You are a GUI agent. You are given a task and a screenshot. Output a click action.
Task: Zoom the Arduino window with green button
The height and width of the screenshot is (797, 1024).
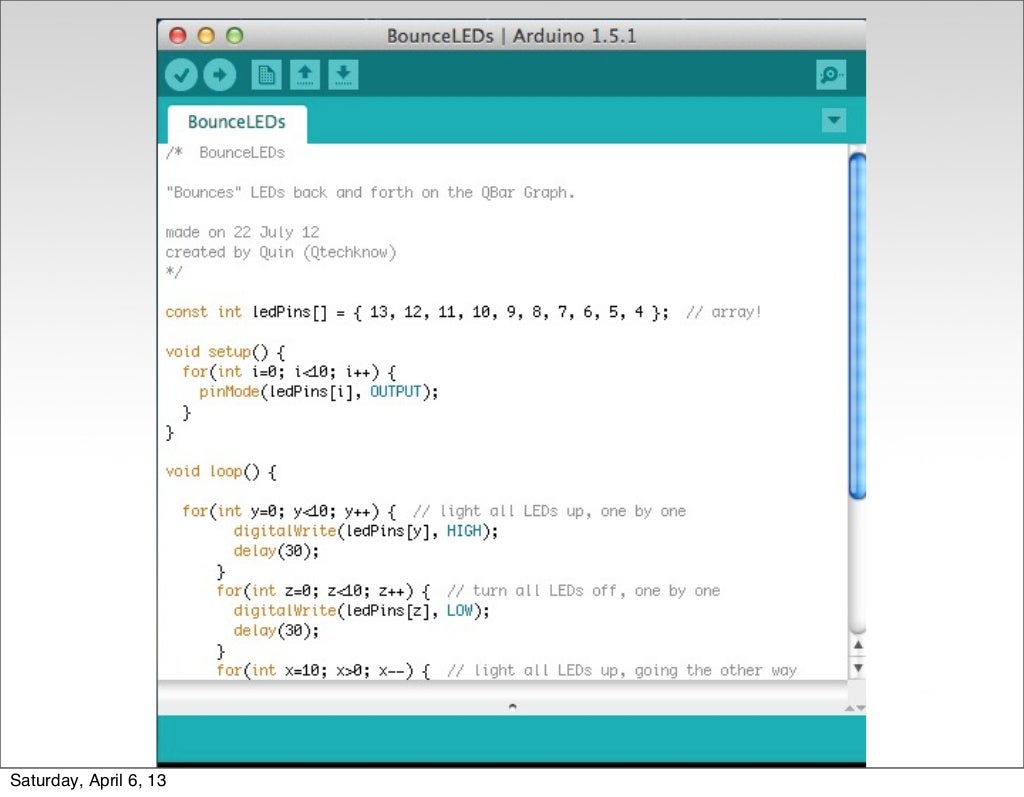click(234, 35)
